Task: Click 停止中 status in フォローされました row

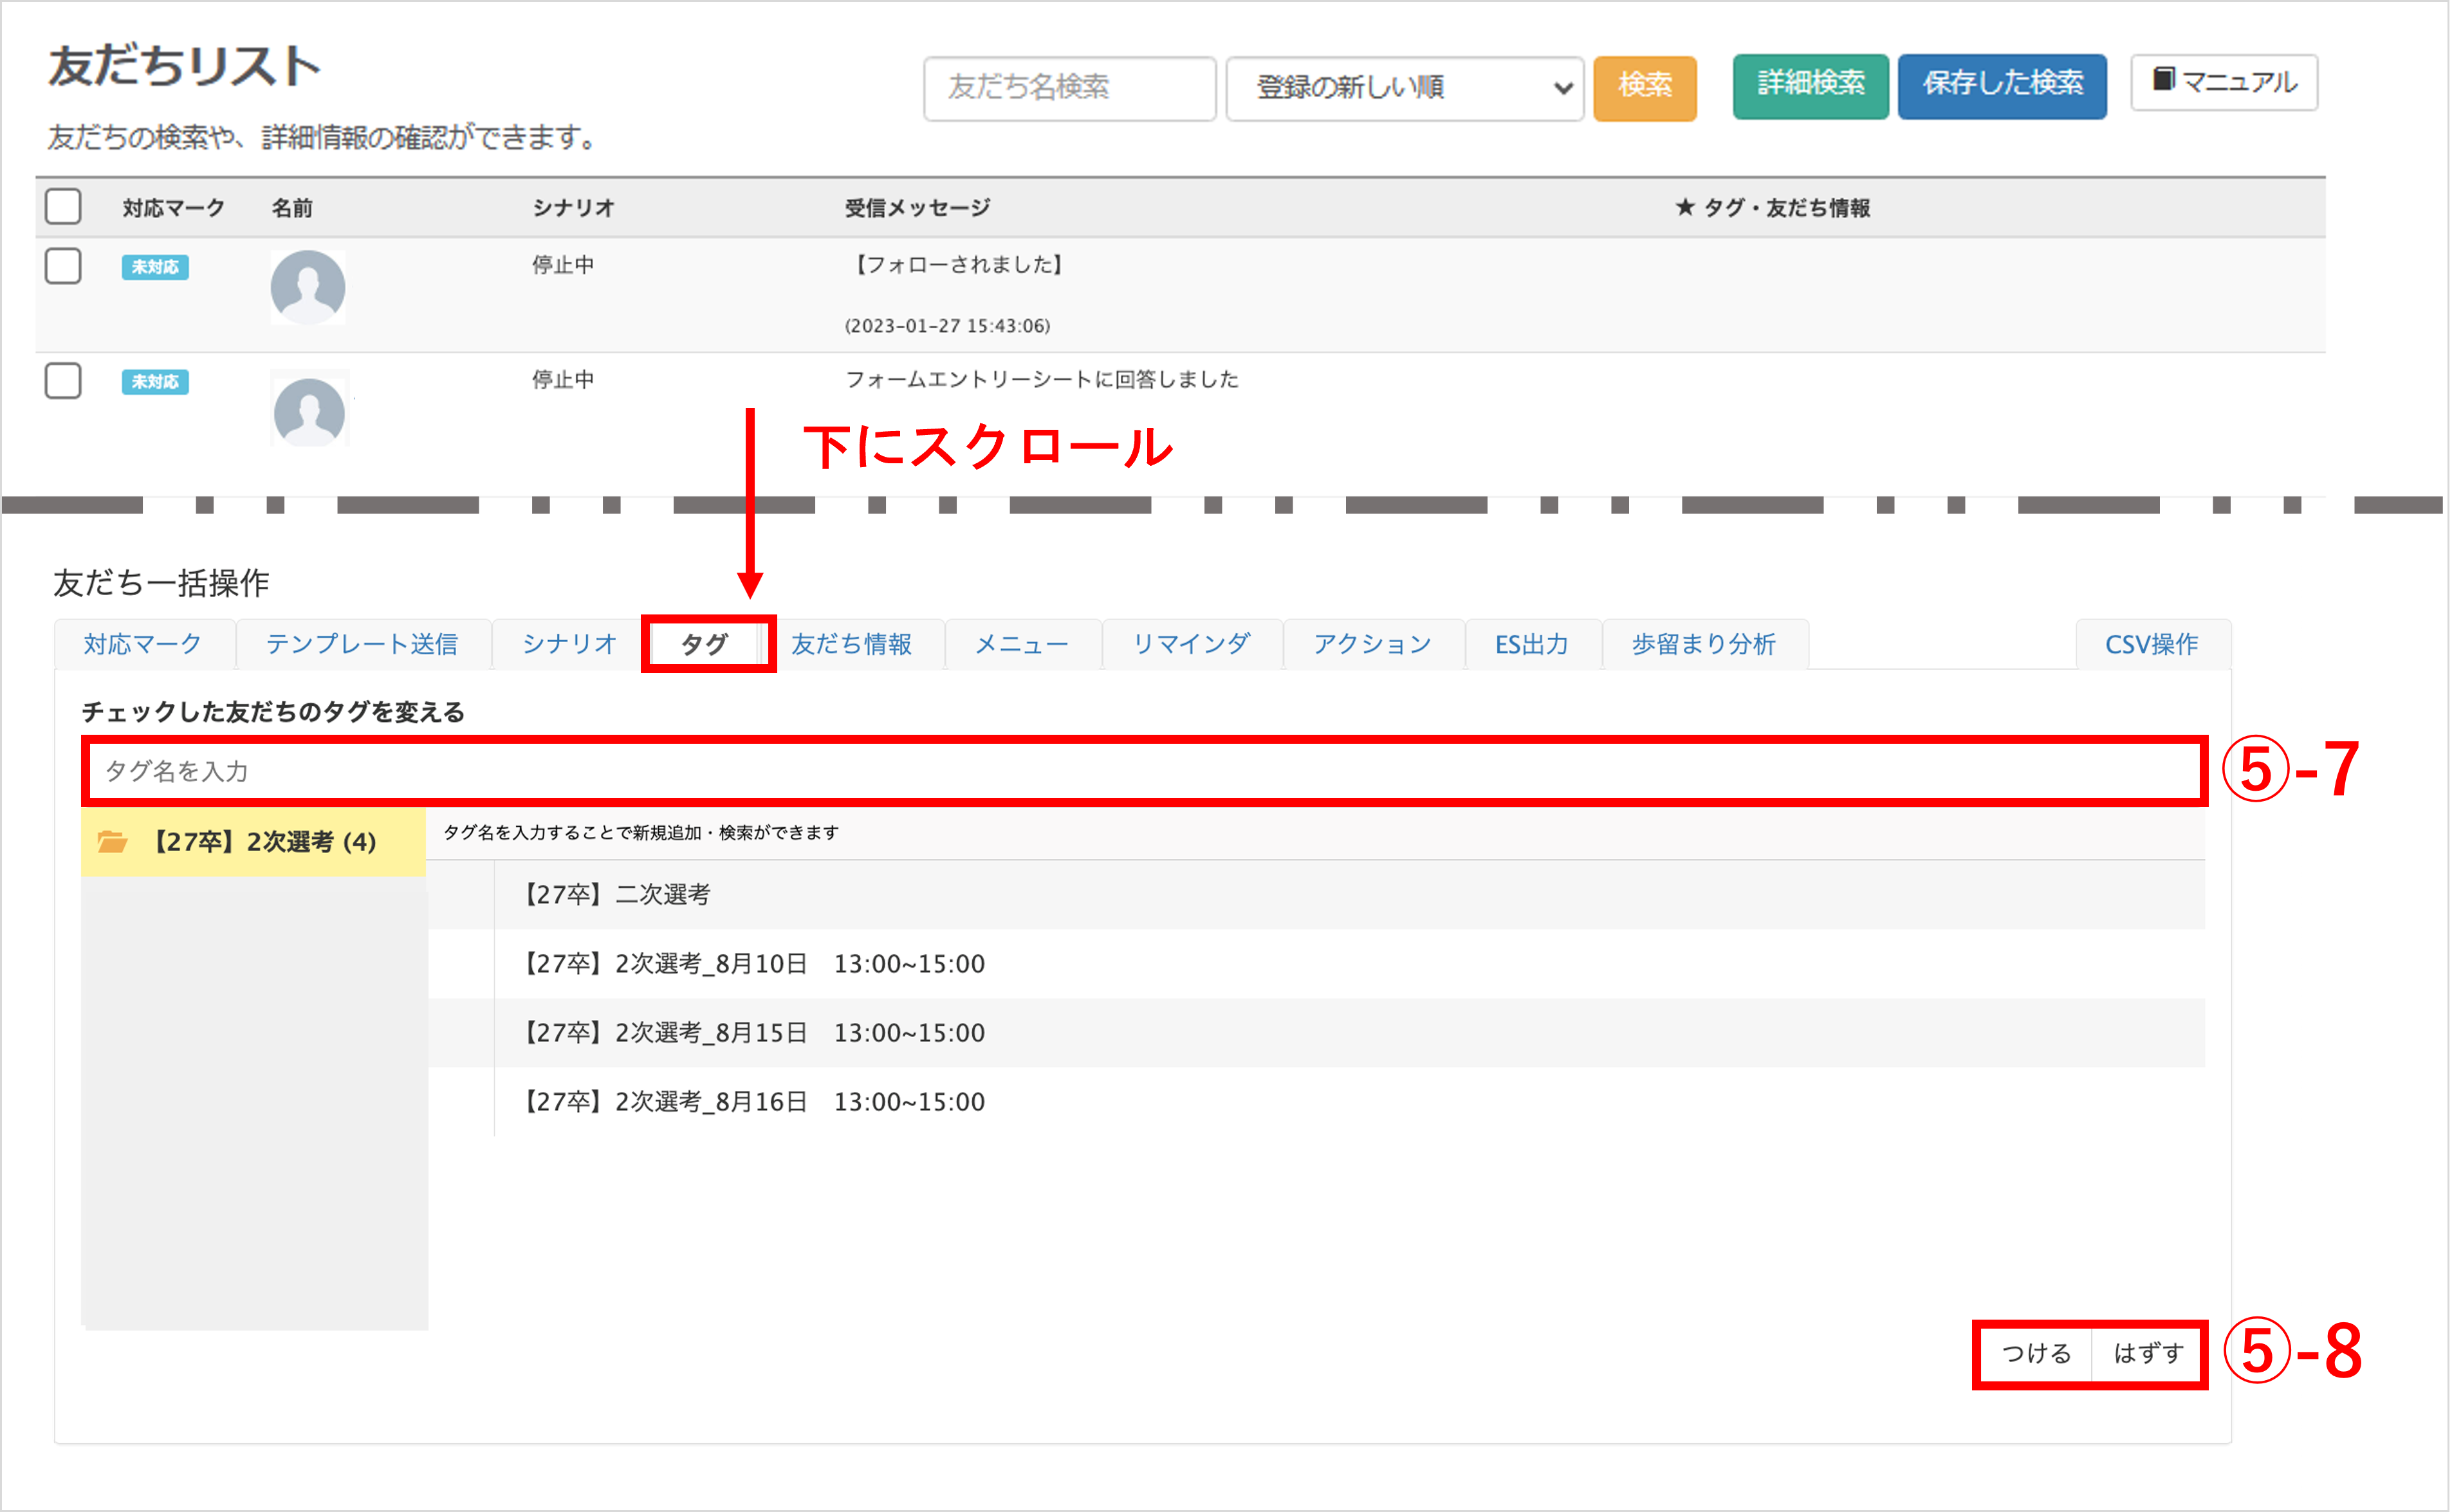Action: (x=563, y=265)
